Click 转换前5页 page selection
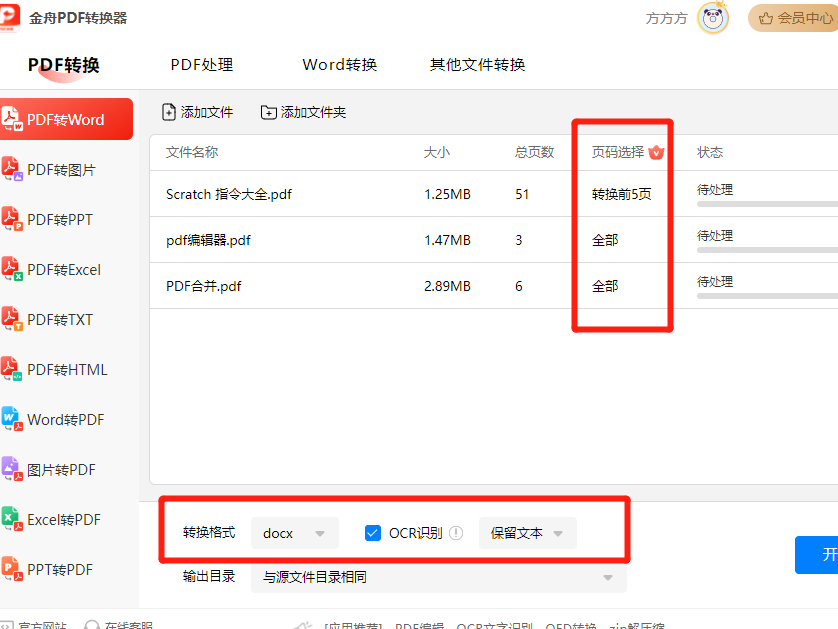The width and height of the screenshot is (838, 629). point(622,194)
